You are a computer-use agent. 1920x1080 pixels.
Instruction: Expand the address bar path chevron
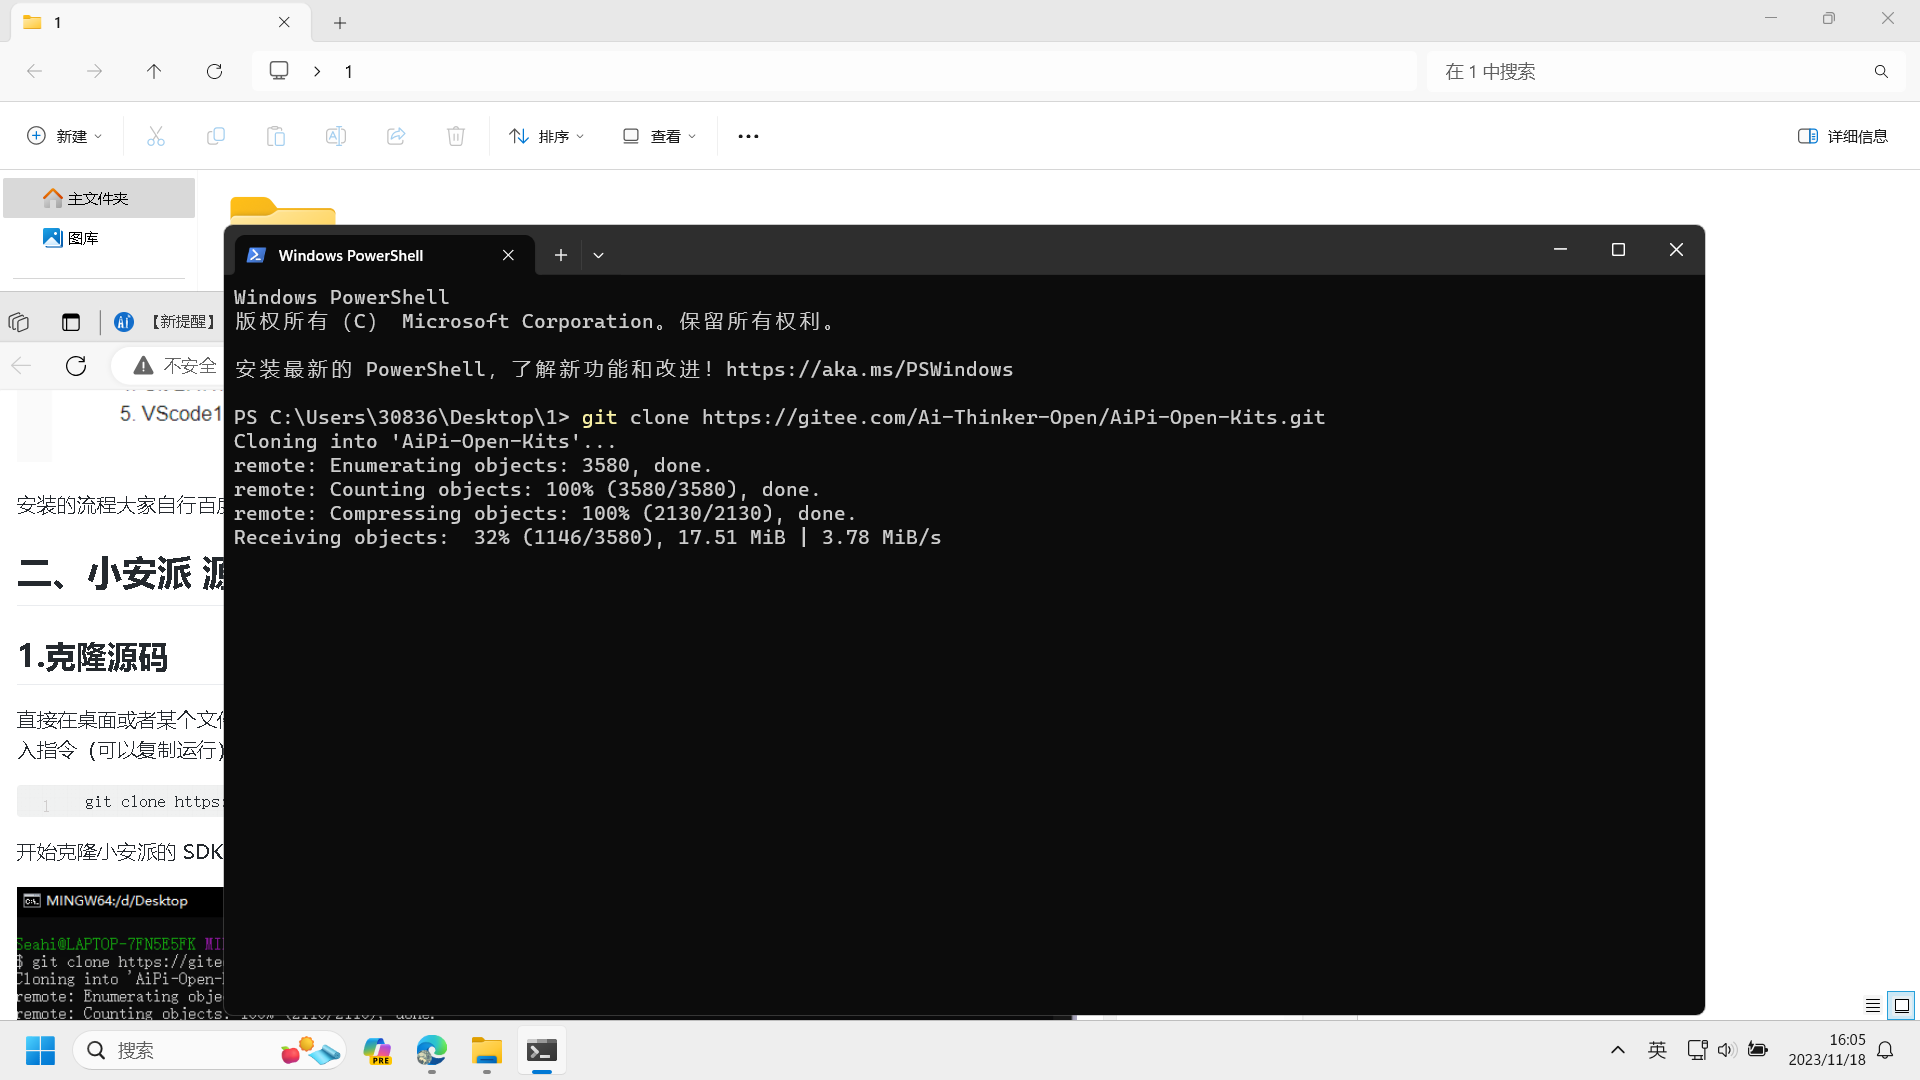point(317,71)
